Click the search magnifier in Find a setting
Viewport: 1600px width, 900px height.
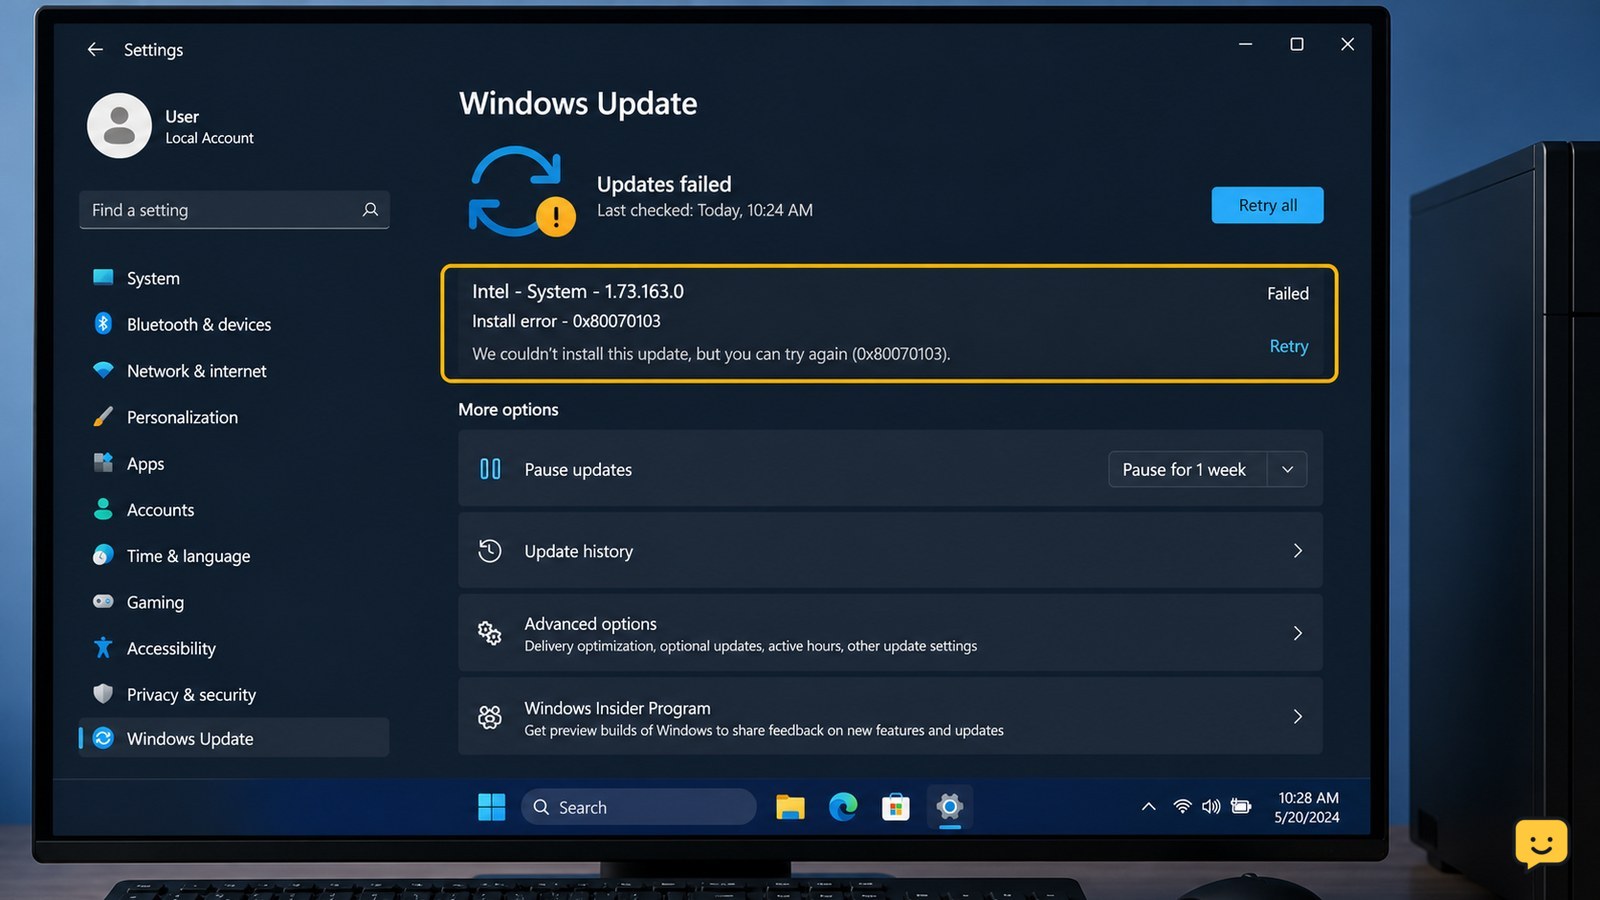[370, 210]
